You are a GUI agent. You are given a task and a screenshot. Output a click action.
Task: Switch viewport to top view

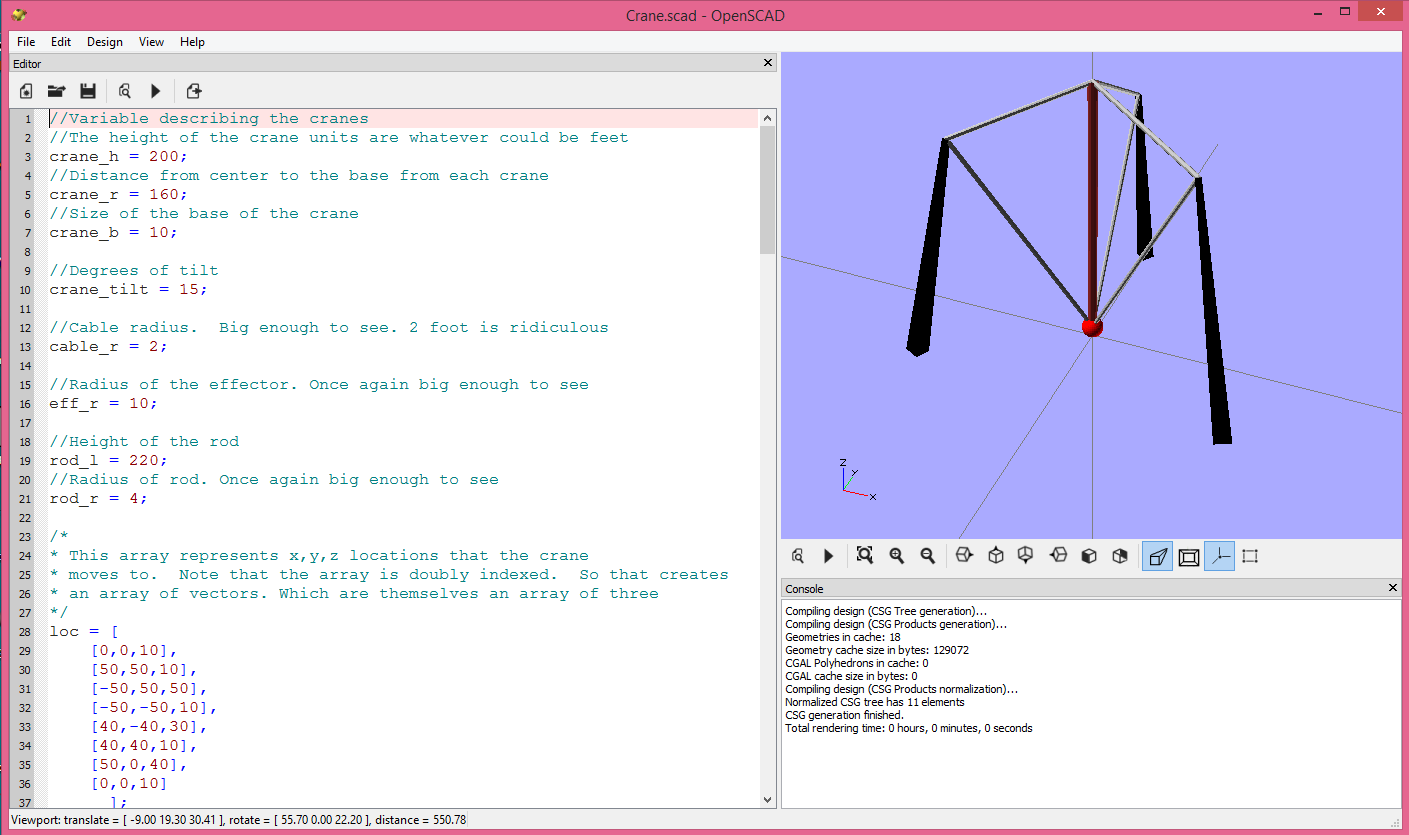pyautogui.click(x=995, y=555)
